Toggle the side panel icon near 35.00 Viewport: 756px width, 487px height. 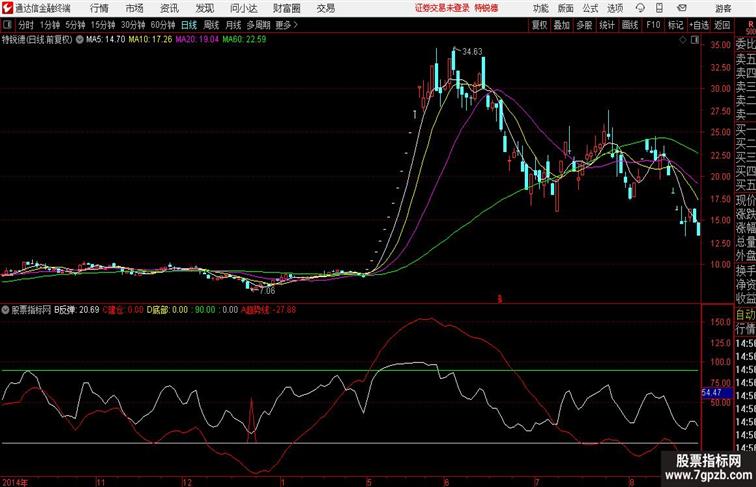[695, 40]
